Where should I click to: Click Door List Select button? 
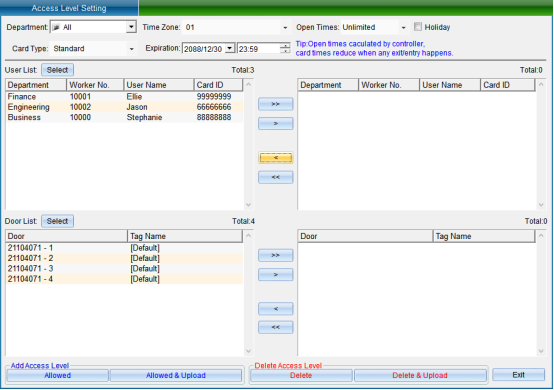tap(57, 221)
